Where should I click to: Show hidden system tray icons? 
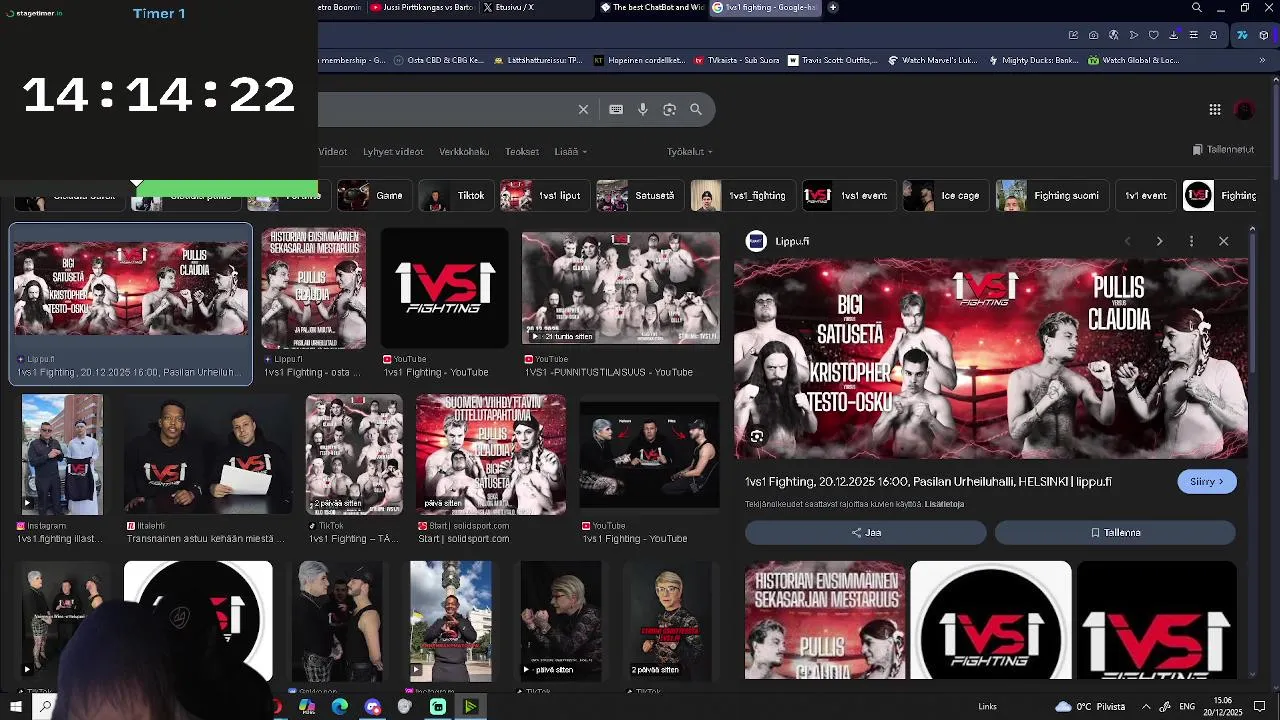(x=1146, y=707)
